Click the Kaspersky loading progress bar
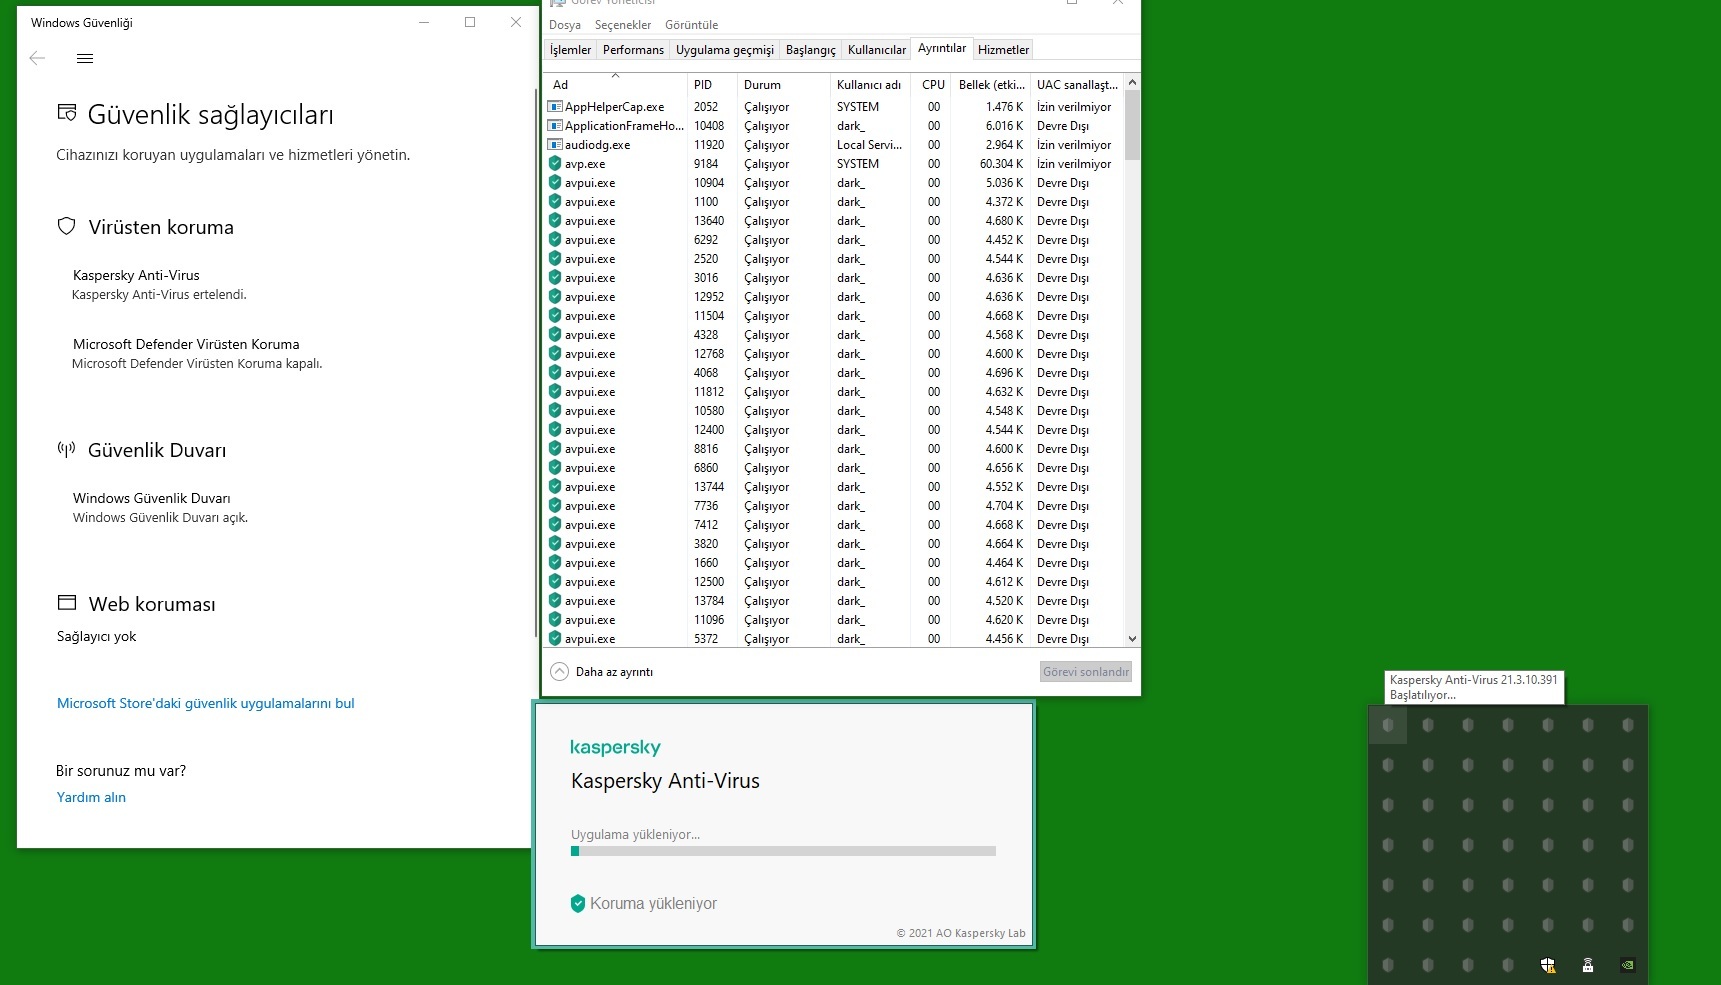This screenshot has height=985, width=1721. click(x=783, y=851)
